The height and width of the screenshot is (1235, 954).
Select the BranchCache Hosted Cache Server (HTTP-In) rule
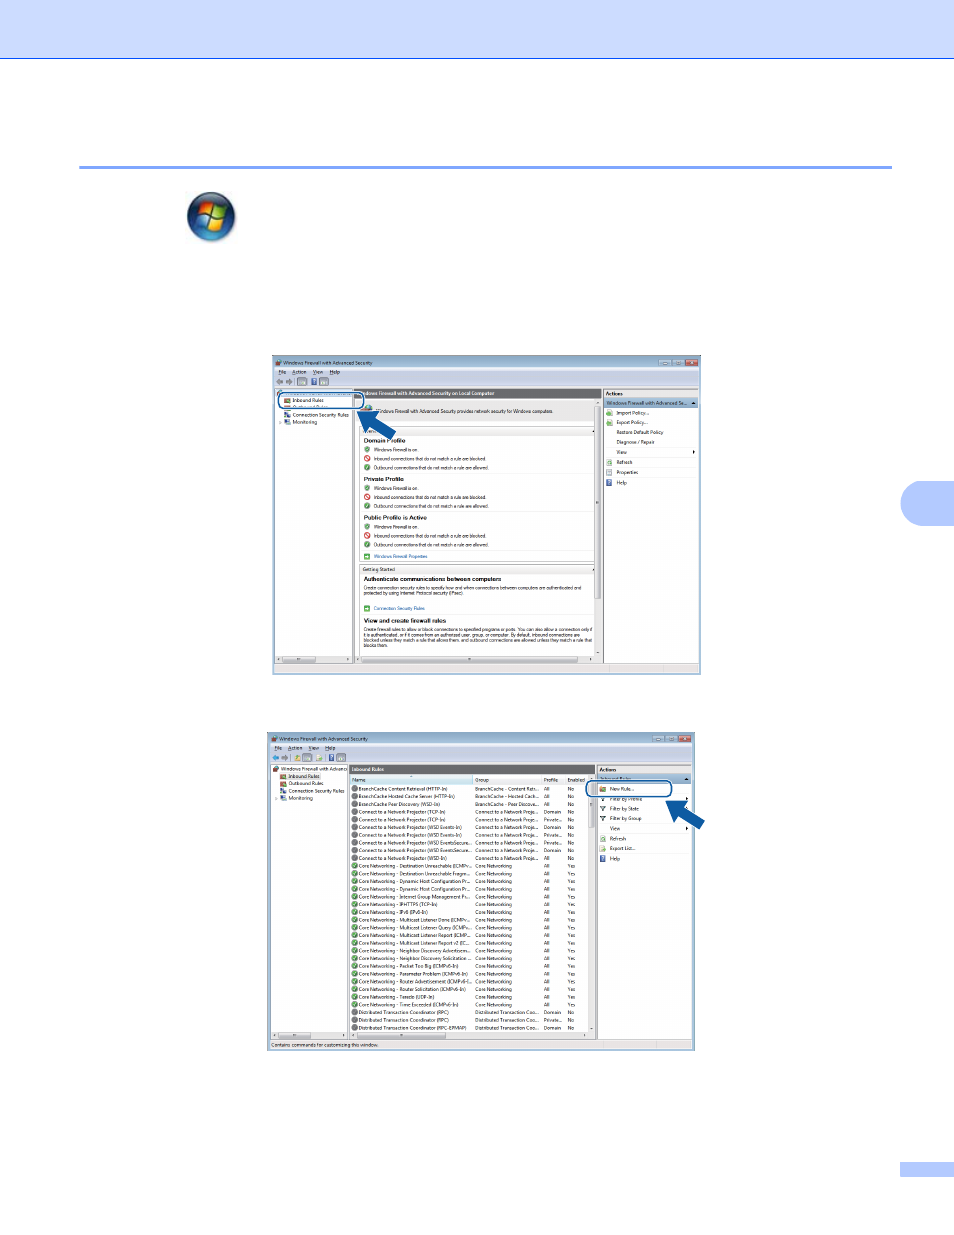[470, 797]
